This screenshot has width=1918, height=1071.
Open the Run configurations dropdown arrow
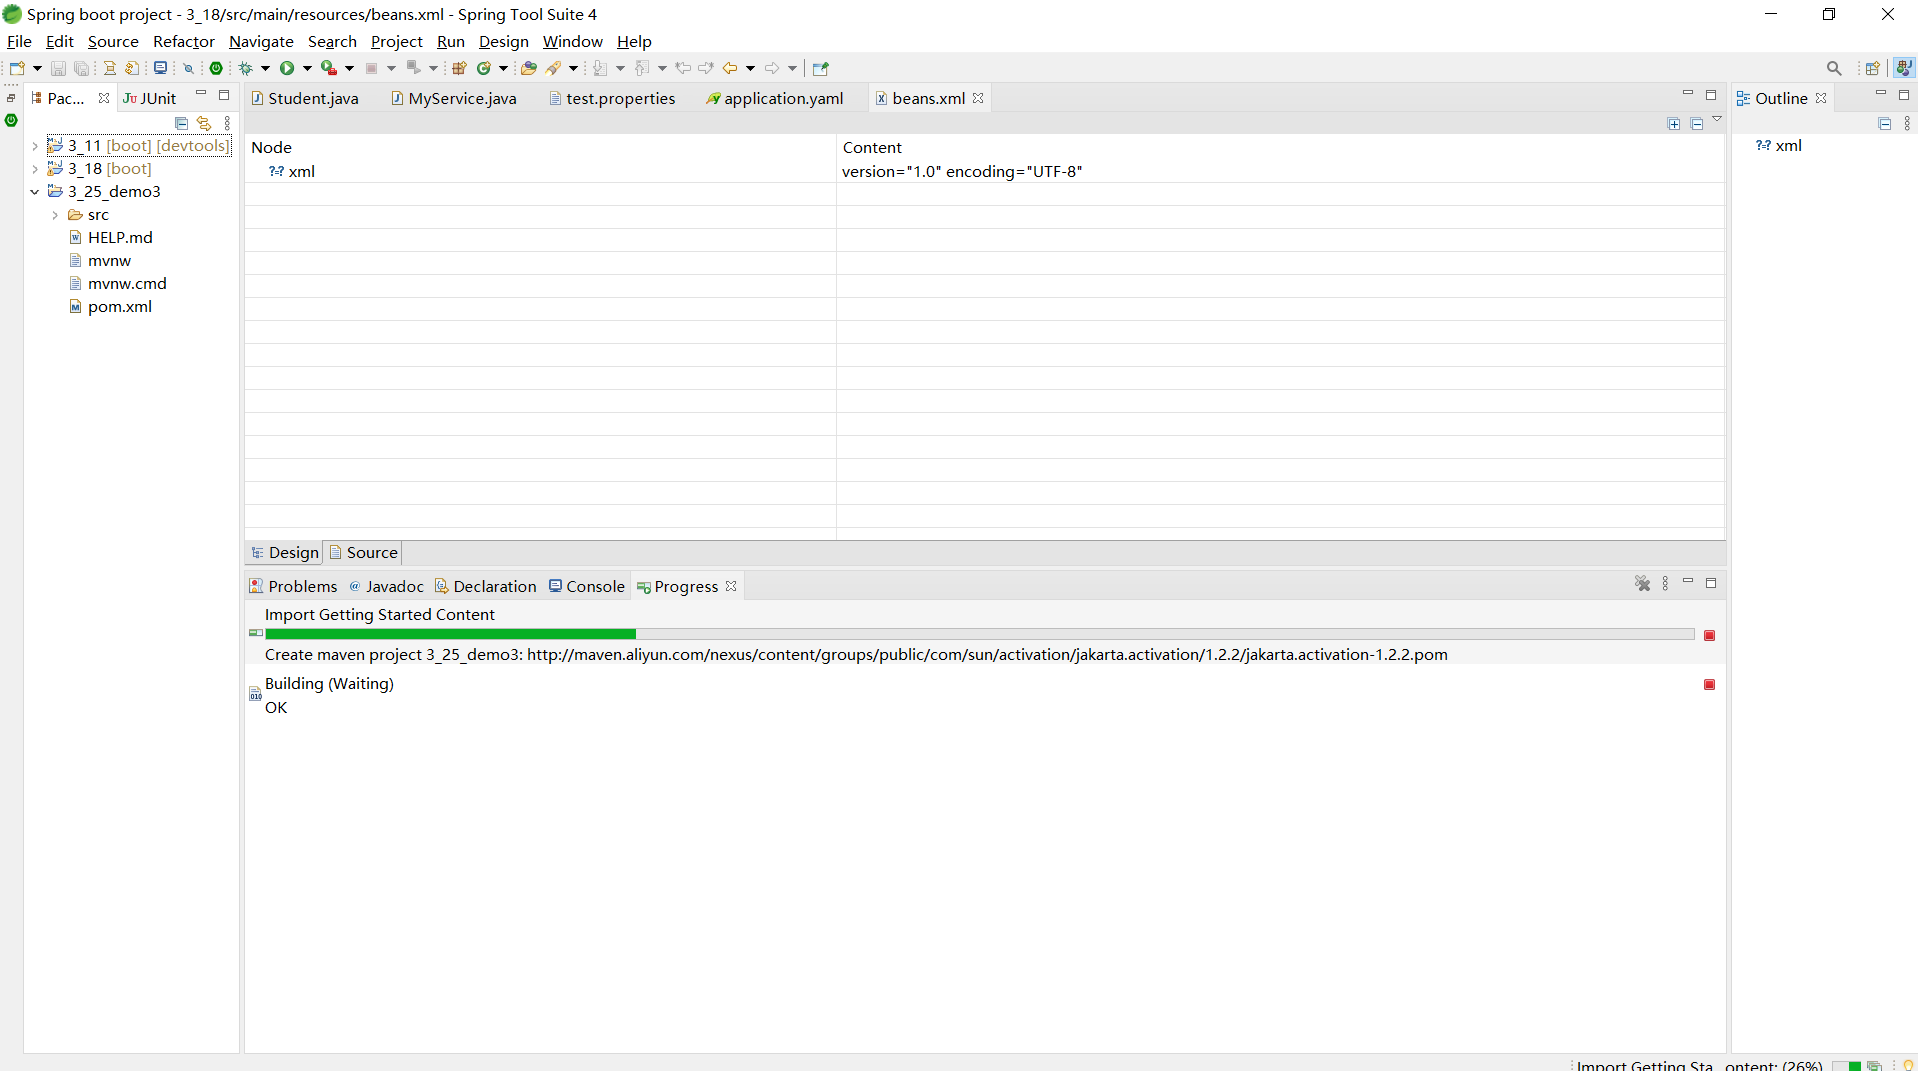(307, 68)
